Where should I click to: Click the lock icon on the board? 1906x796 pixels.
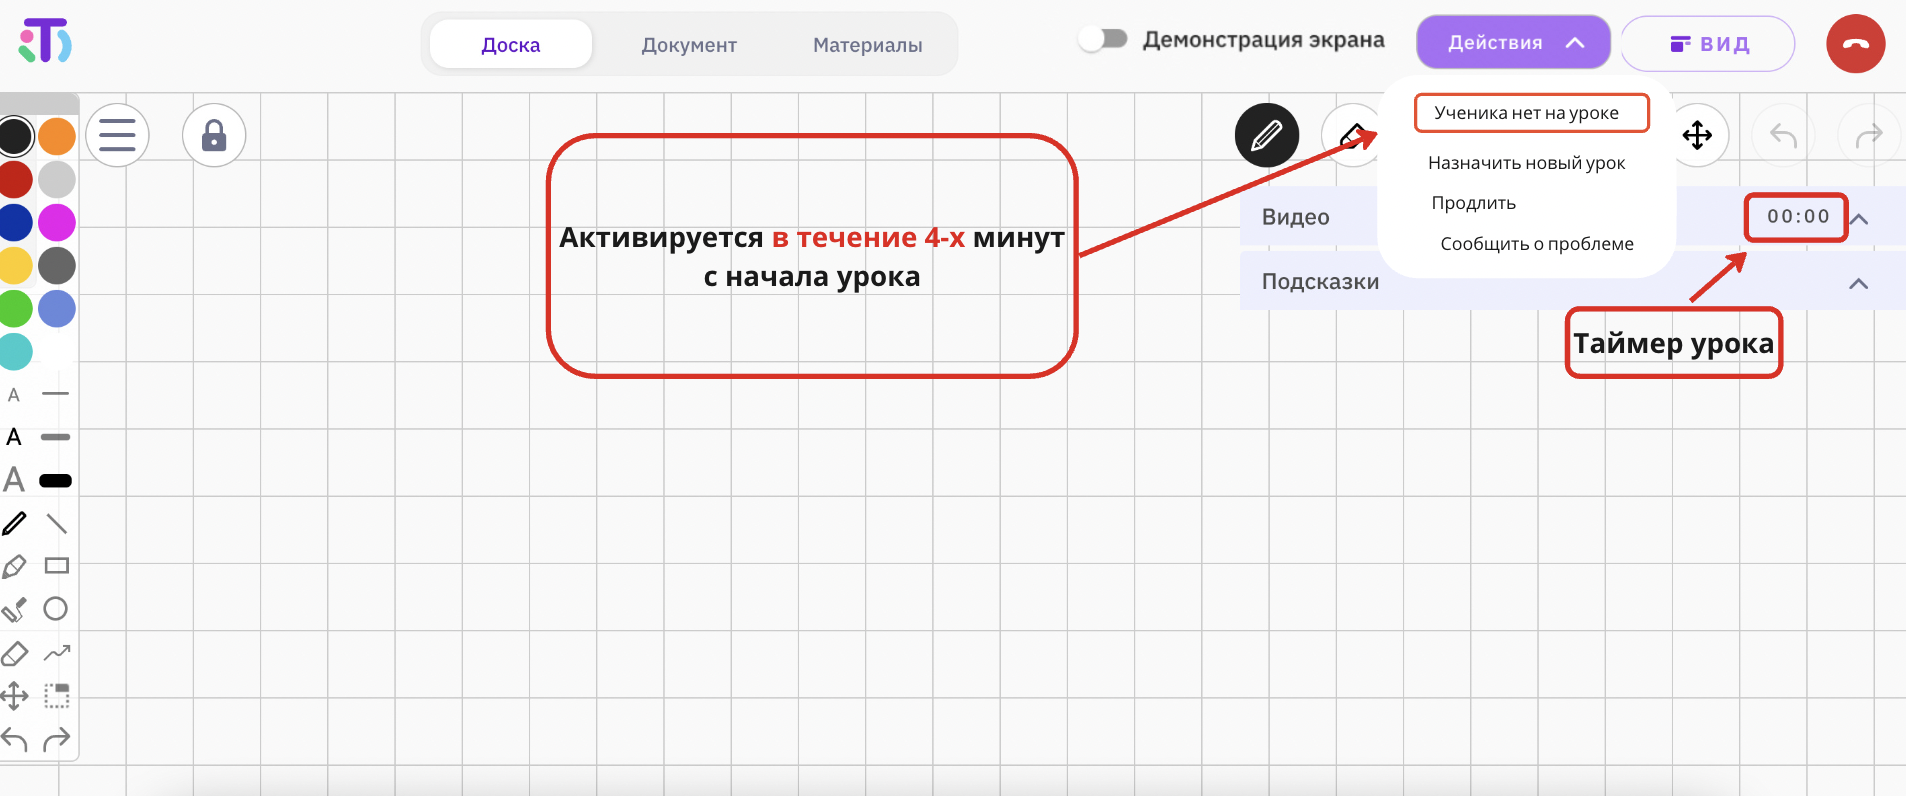coord(214,135)
